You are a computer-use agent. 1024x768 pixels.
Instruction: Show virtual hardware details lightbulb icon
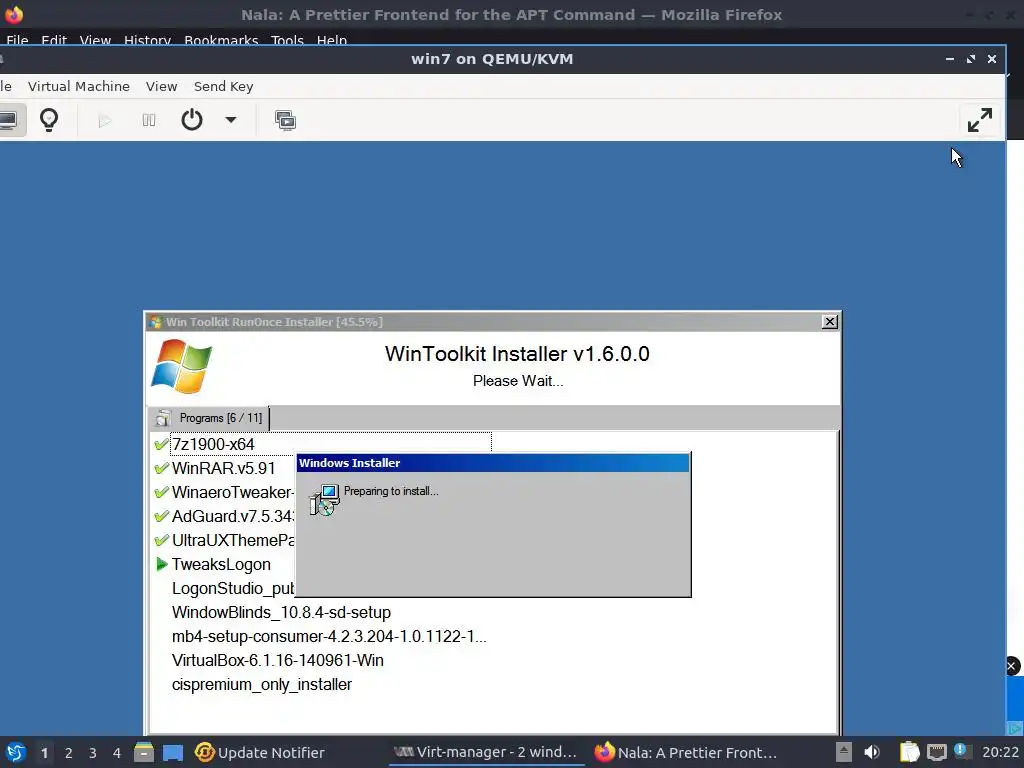49,120
